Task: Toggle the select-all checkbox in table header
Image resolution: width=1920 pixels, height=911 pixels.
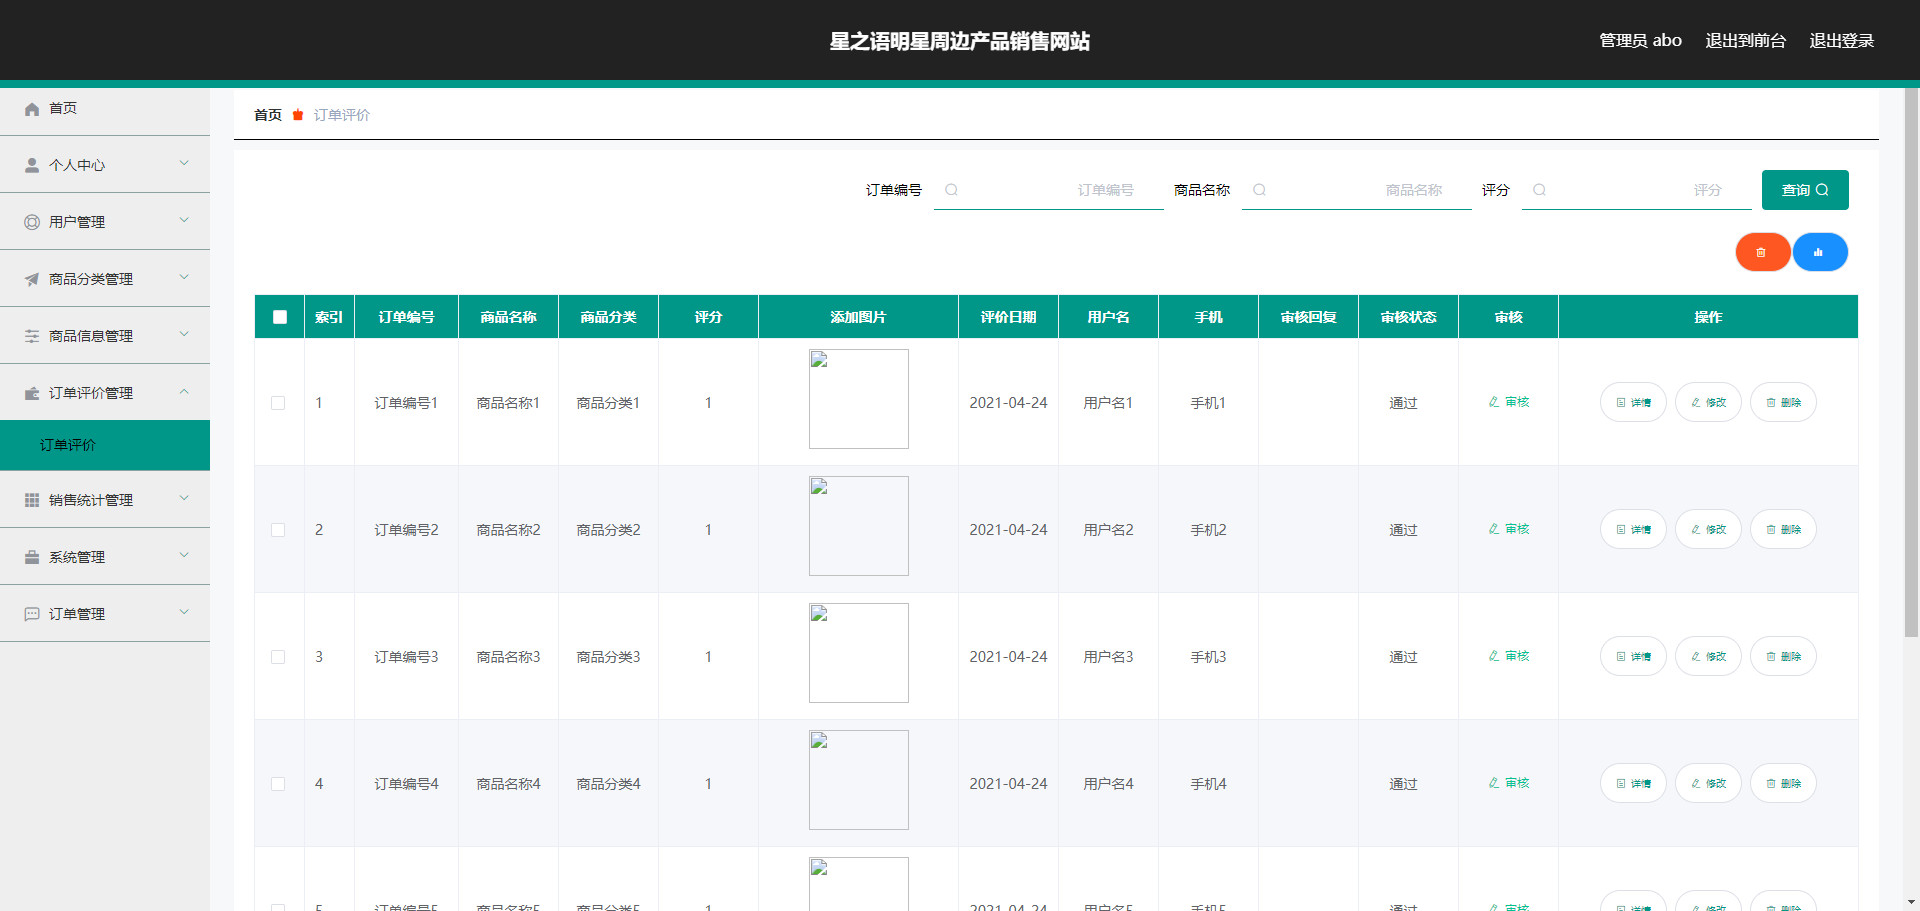Action: (280, 317)
